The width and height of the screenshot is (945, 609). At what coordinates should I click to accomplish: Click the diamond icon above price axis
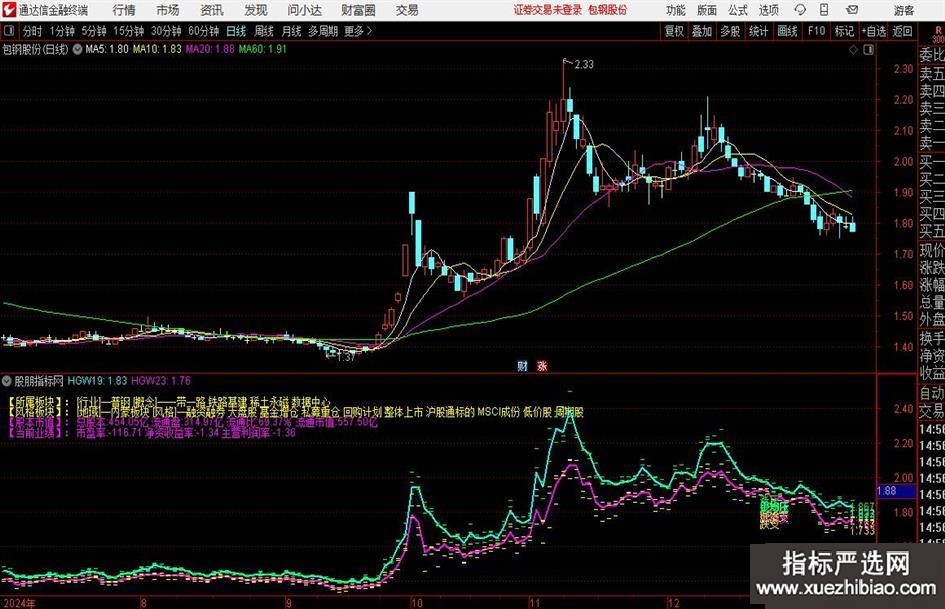coord(853,49)
